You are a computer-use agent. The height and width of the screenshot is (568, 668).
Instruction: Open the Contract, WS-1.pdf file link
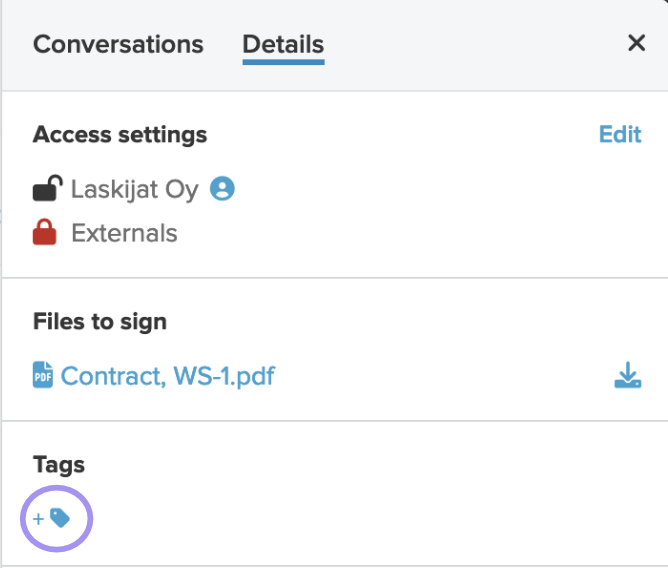[168, 376]
